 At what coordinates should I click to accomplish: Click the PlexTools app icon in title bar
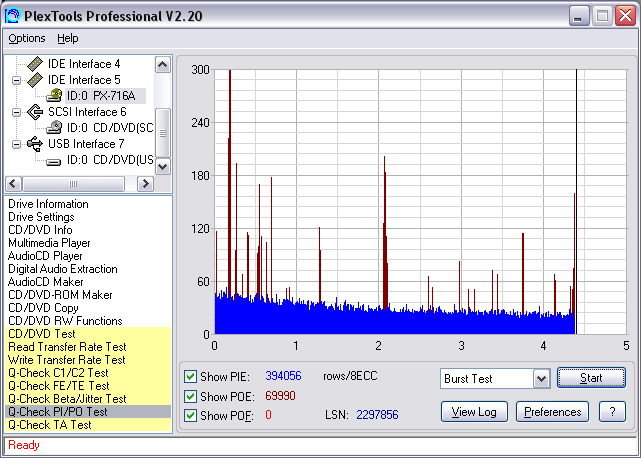[12, 16]
